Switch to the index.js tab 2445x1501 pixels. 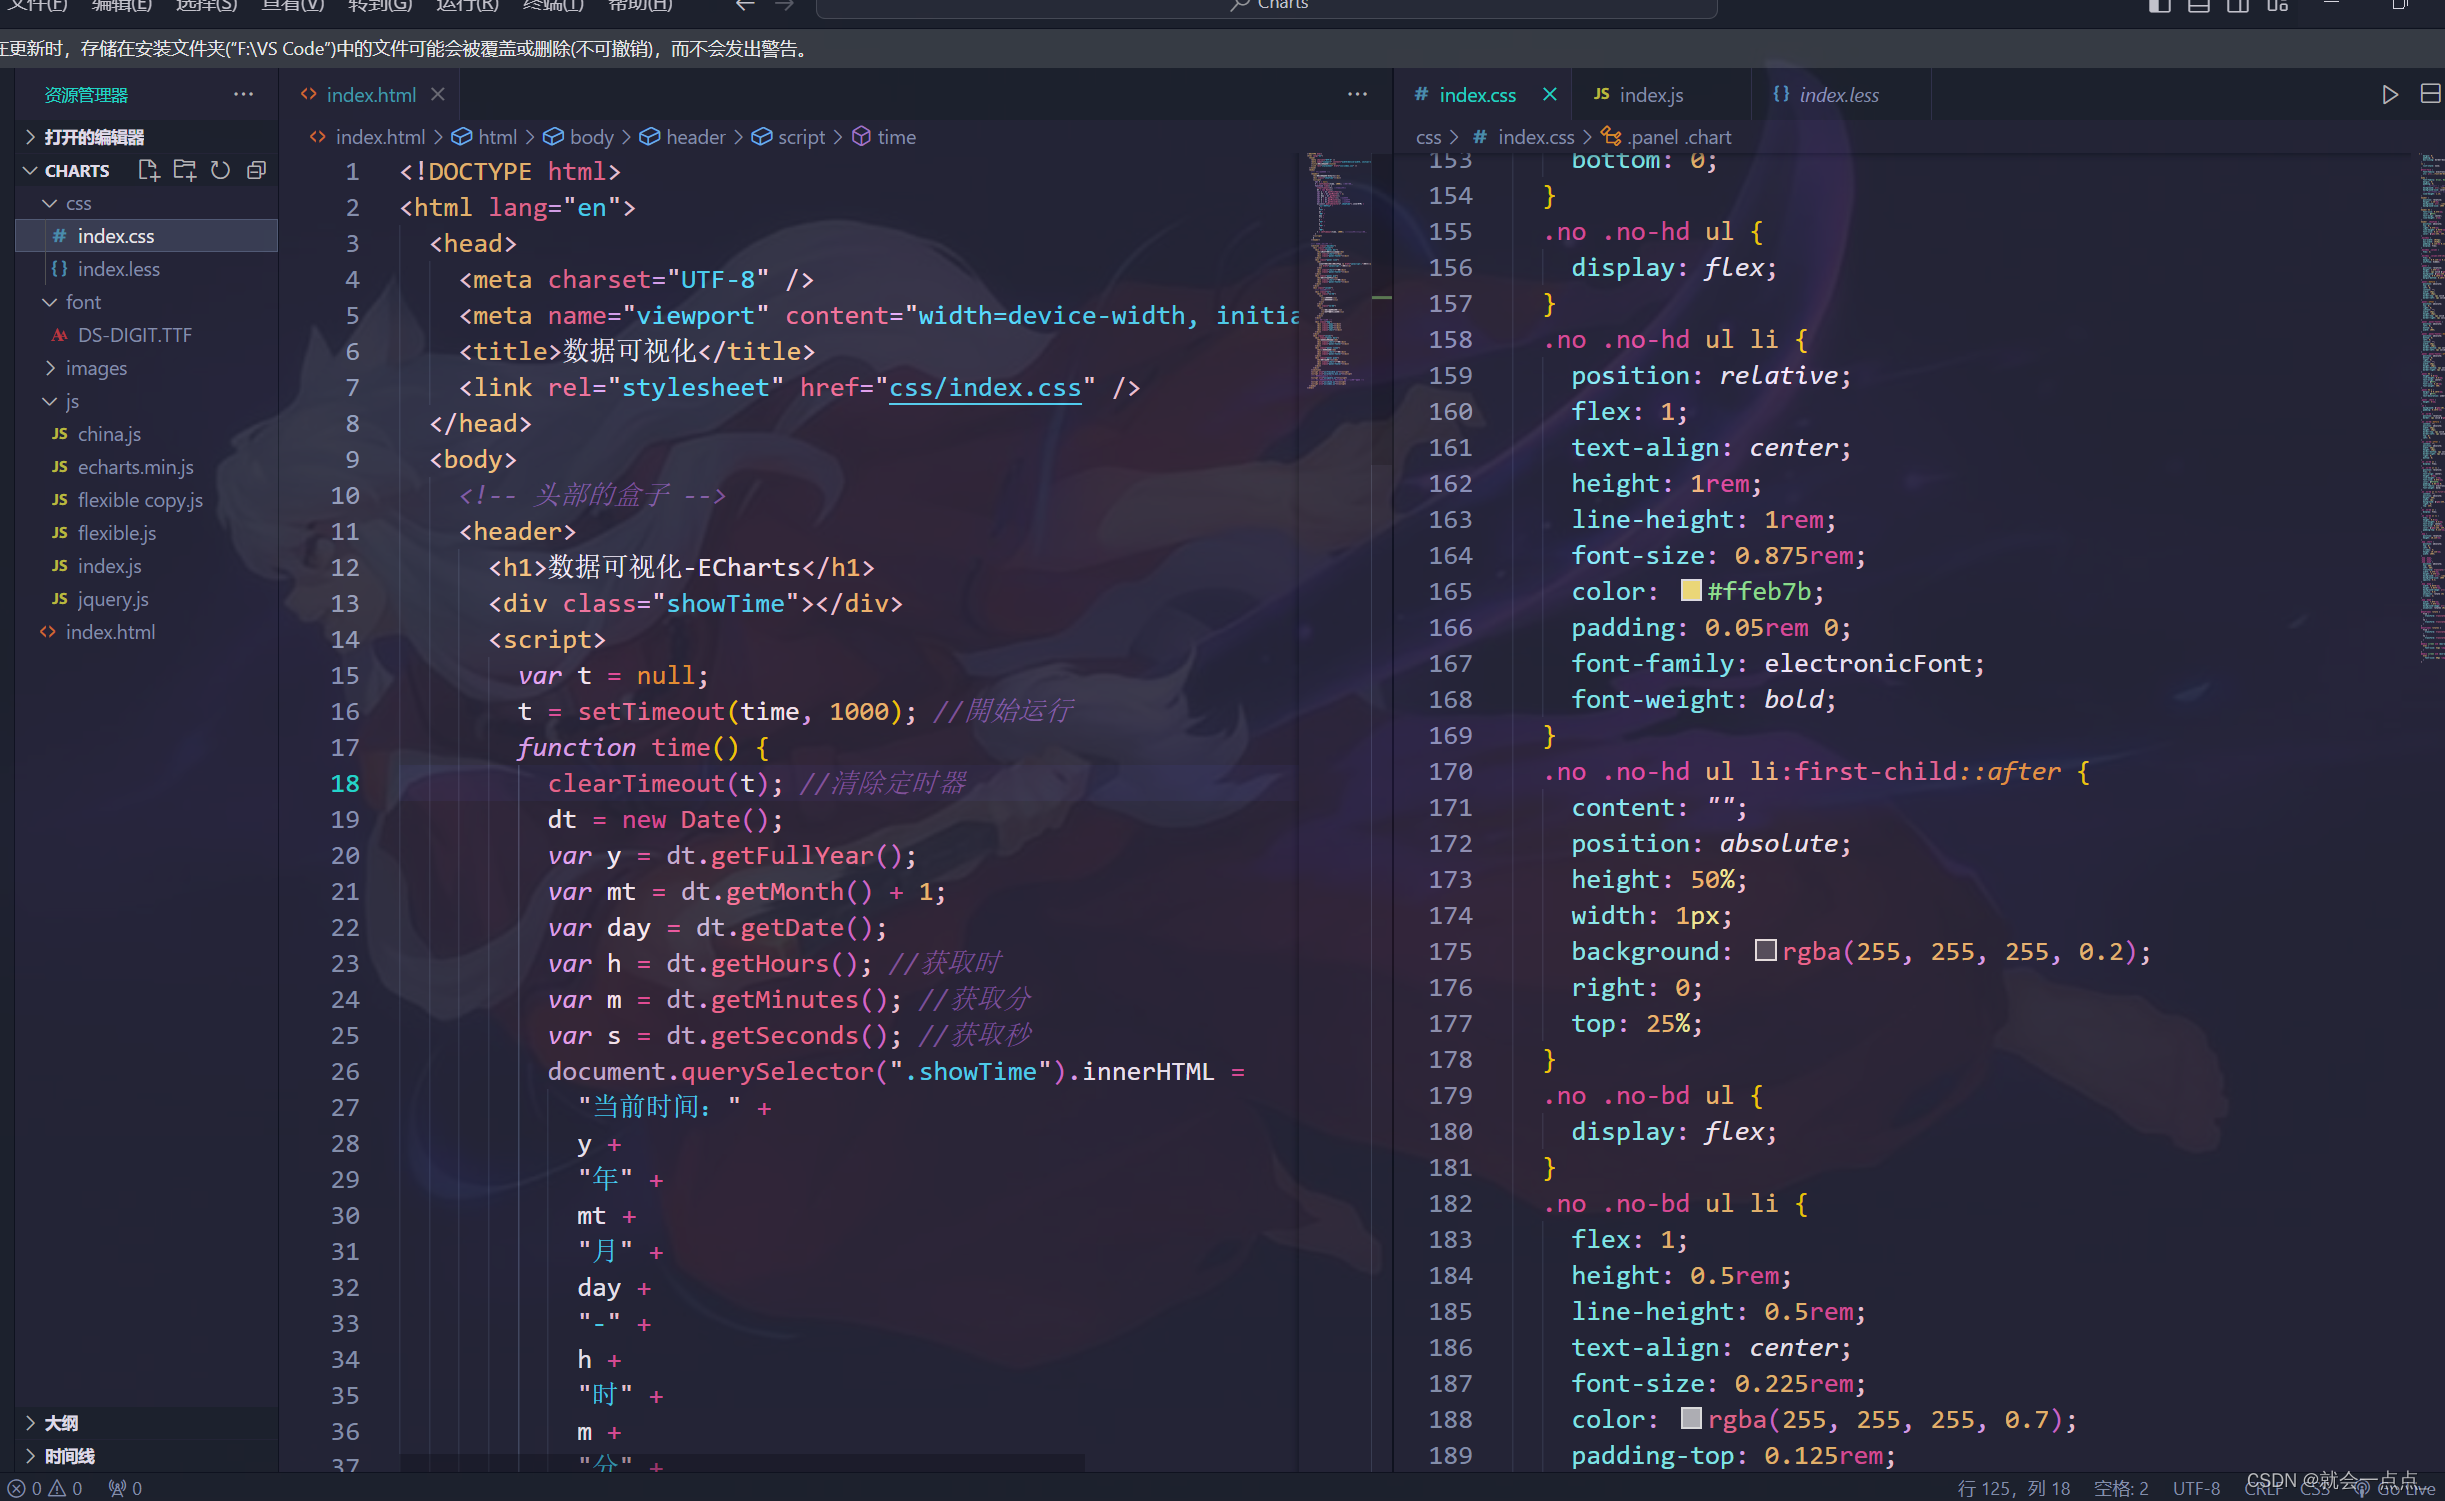coord(1650,94)
